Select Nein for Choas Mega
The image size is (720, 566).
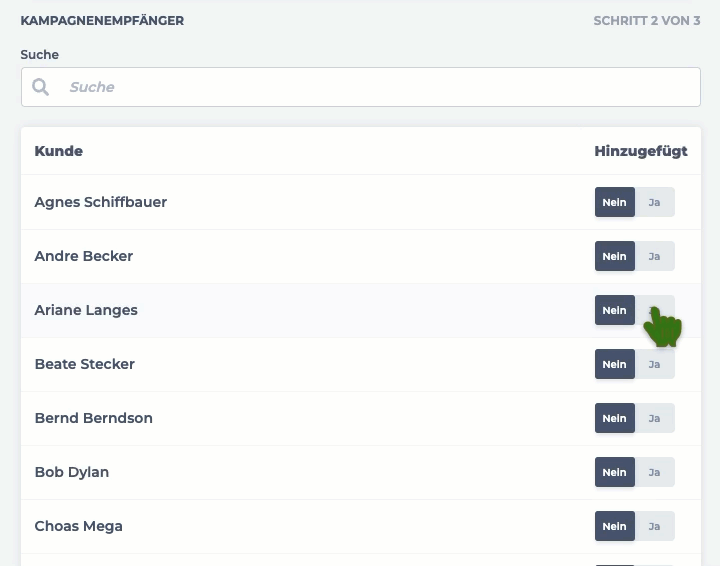tap(615, 526)
